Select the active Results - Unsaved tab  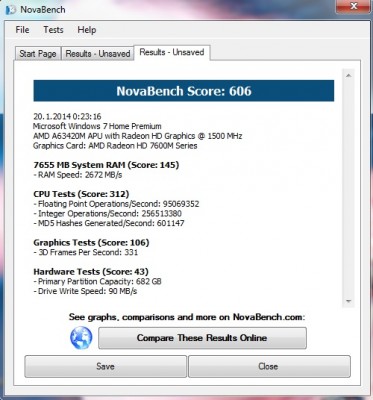172,52
